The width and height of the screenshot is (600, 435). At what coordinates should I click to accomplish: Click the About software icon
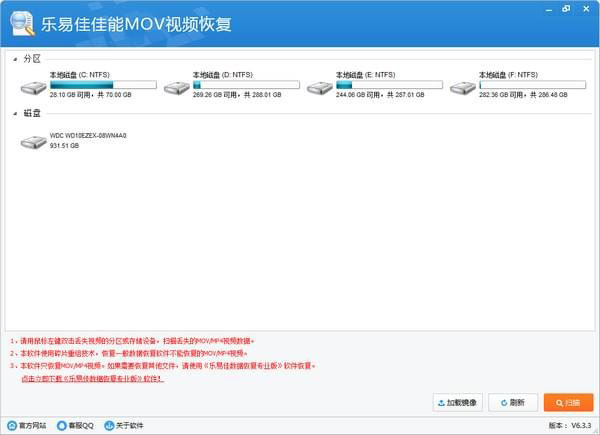pyautogui.click(x=109, y=425)
